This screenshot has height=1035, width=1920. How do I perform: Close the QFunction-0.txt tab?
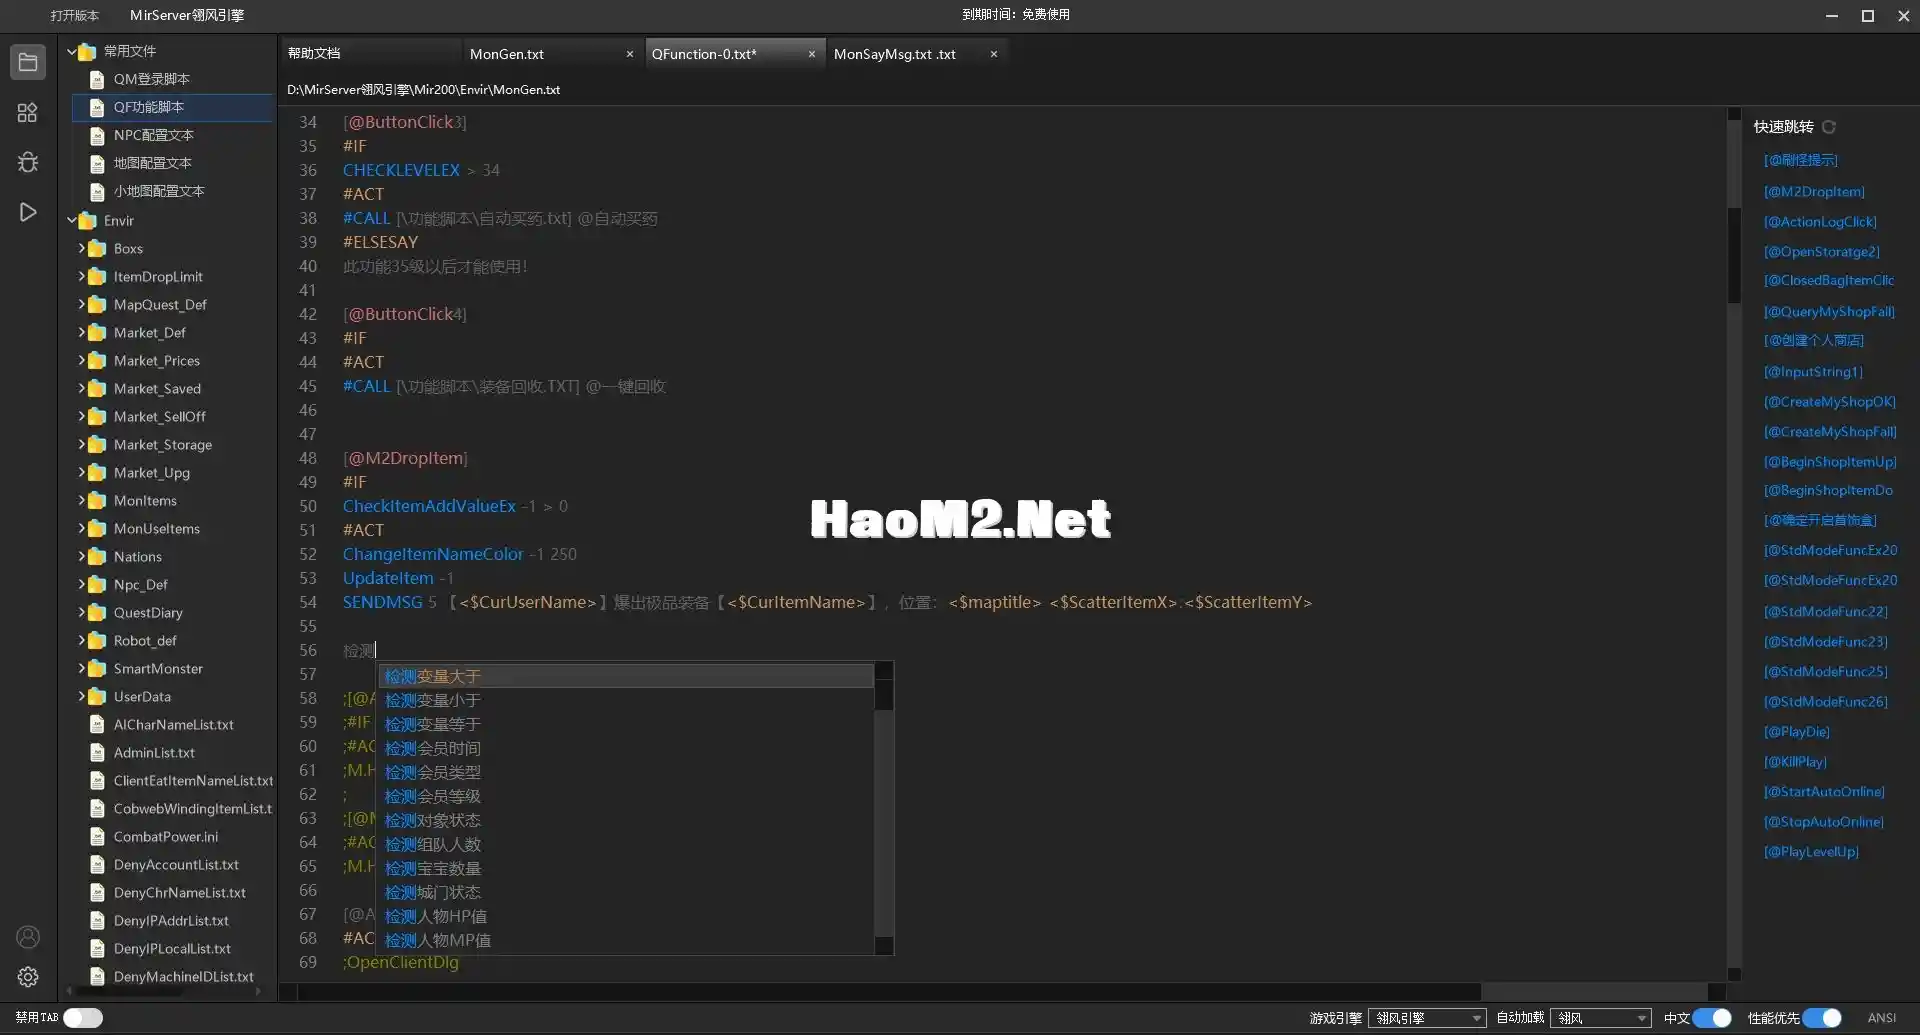[x=811, y=54]
